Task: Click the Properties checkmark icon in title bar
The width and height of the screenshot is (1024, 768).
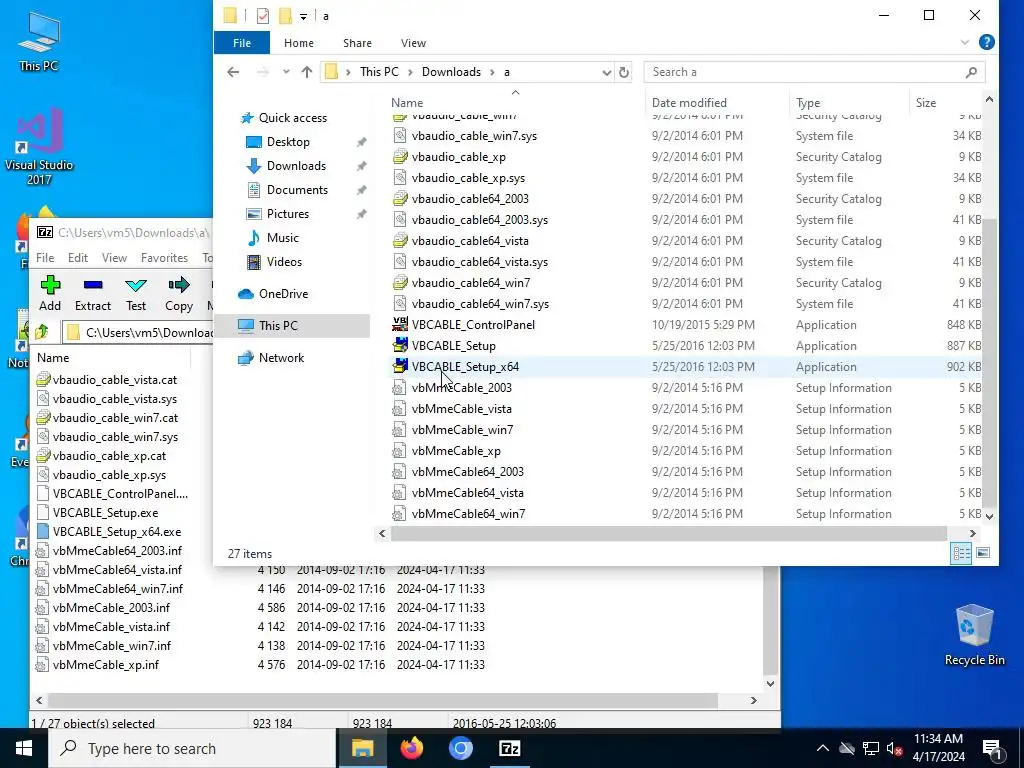Action: [x=263, y=16]
